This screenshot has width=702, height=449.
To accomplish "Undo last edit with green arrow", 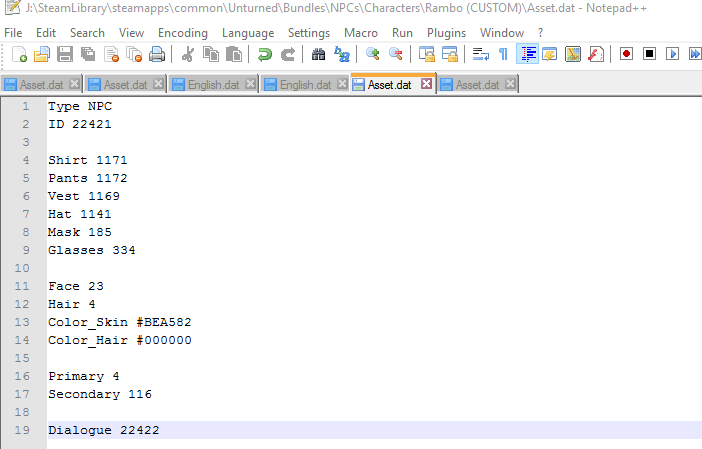I will 265,54.
